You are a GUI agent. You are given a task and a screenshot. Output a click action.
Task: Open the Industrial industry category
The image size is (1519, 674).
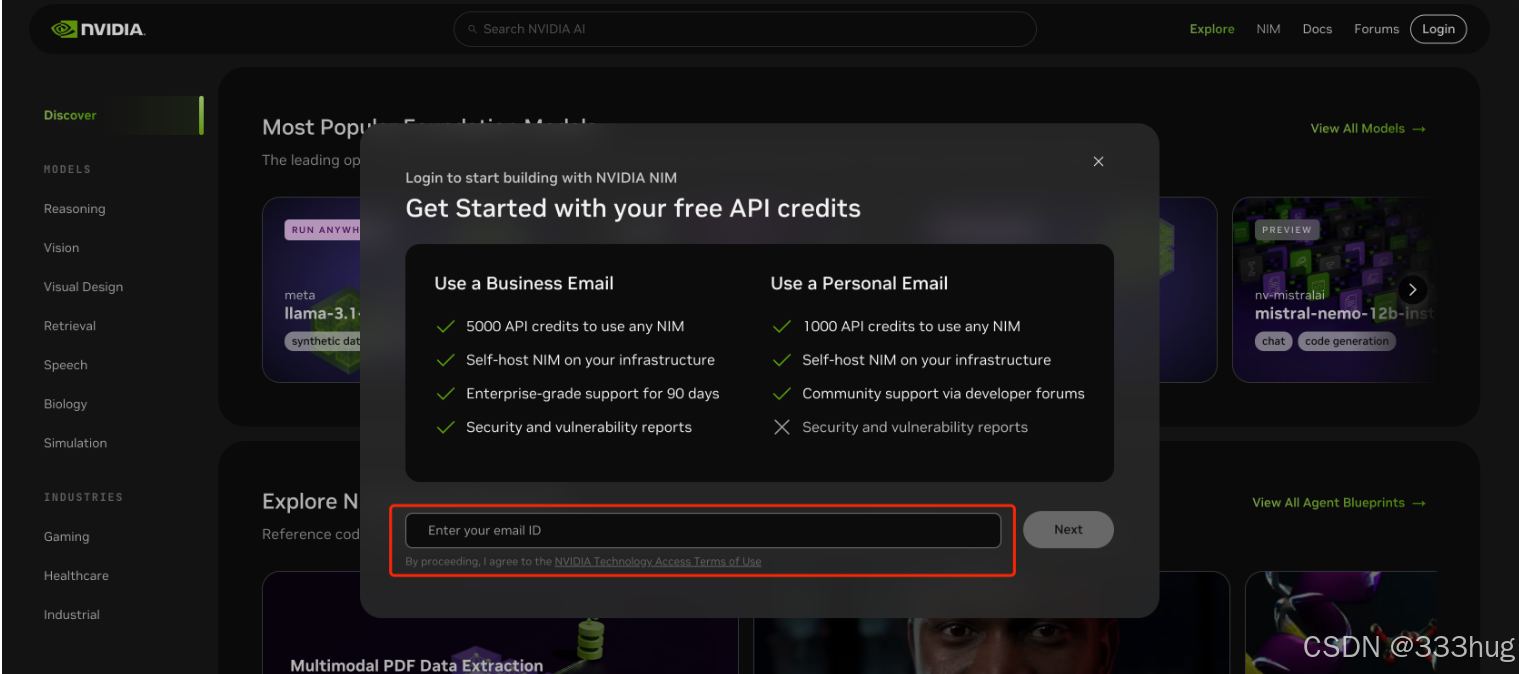[71, 615]
